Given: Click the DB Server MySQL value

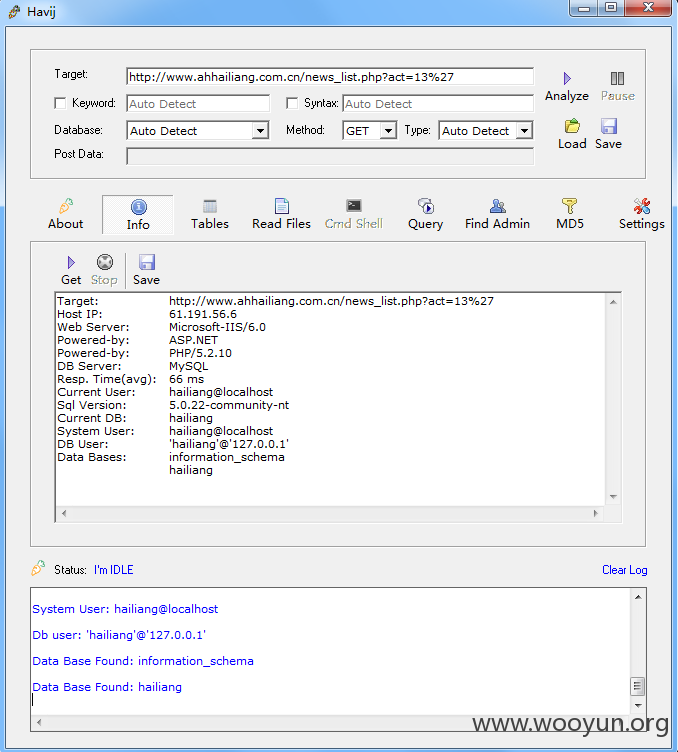Looking at the screenshot, I should pos(189,366).
